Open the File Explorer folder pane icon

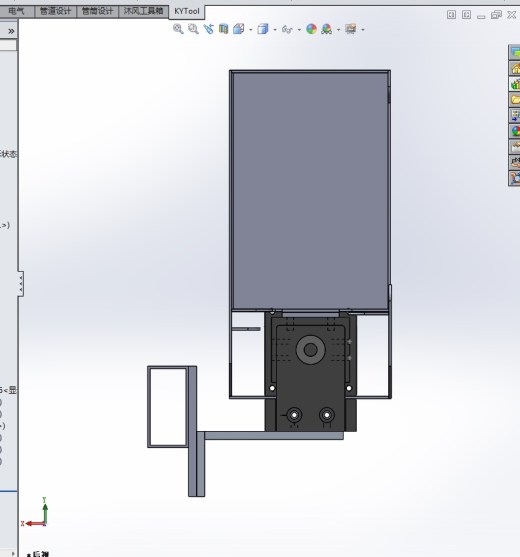pos(515,99)
